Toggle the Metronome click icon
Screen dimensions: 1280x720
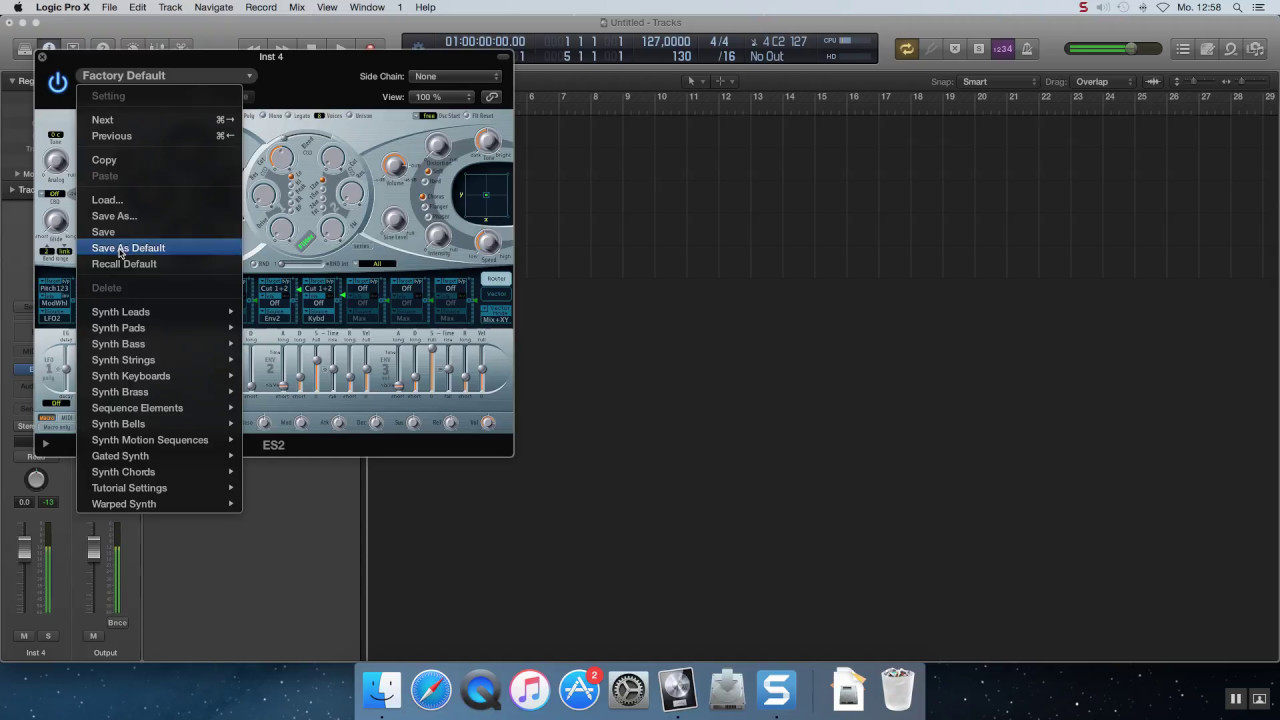[1026, 49]
